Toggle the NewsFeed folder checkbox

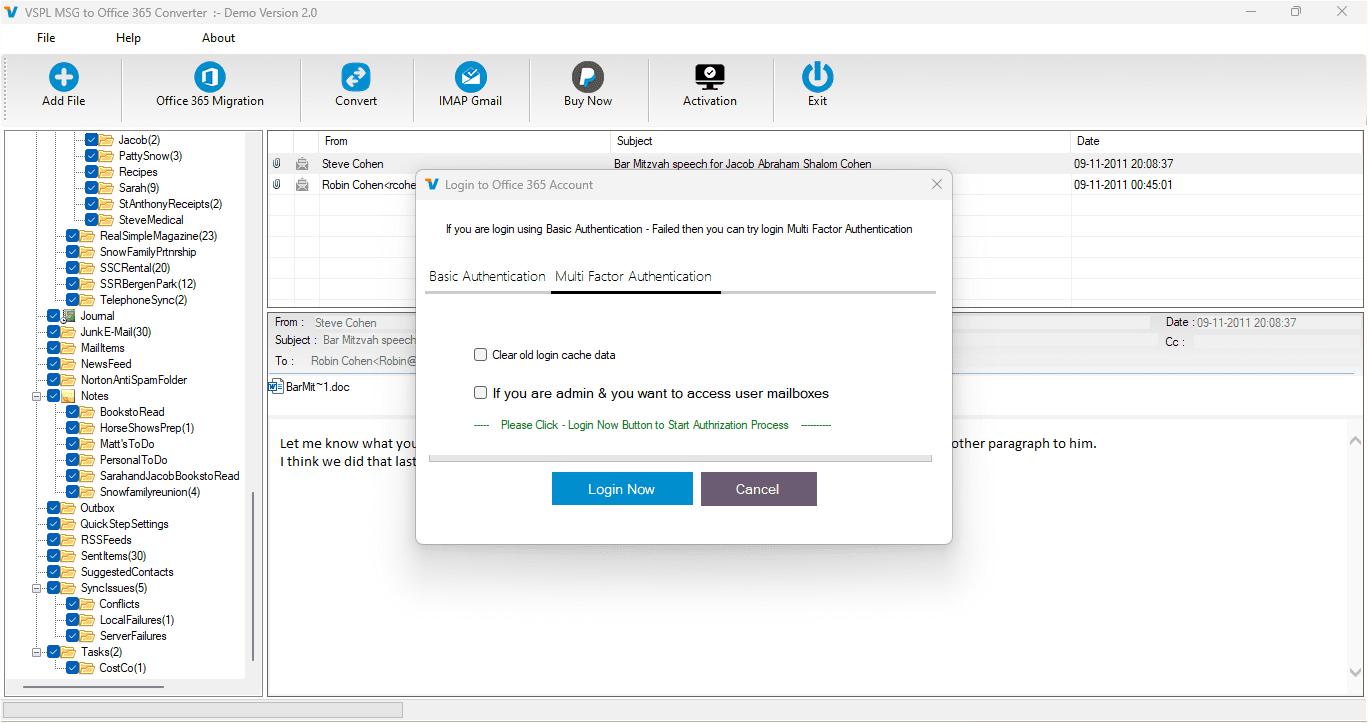(x=54, y=364)
